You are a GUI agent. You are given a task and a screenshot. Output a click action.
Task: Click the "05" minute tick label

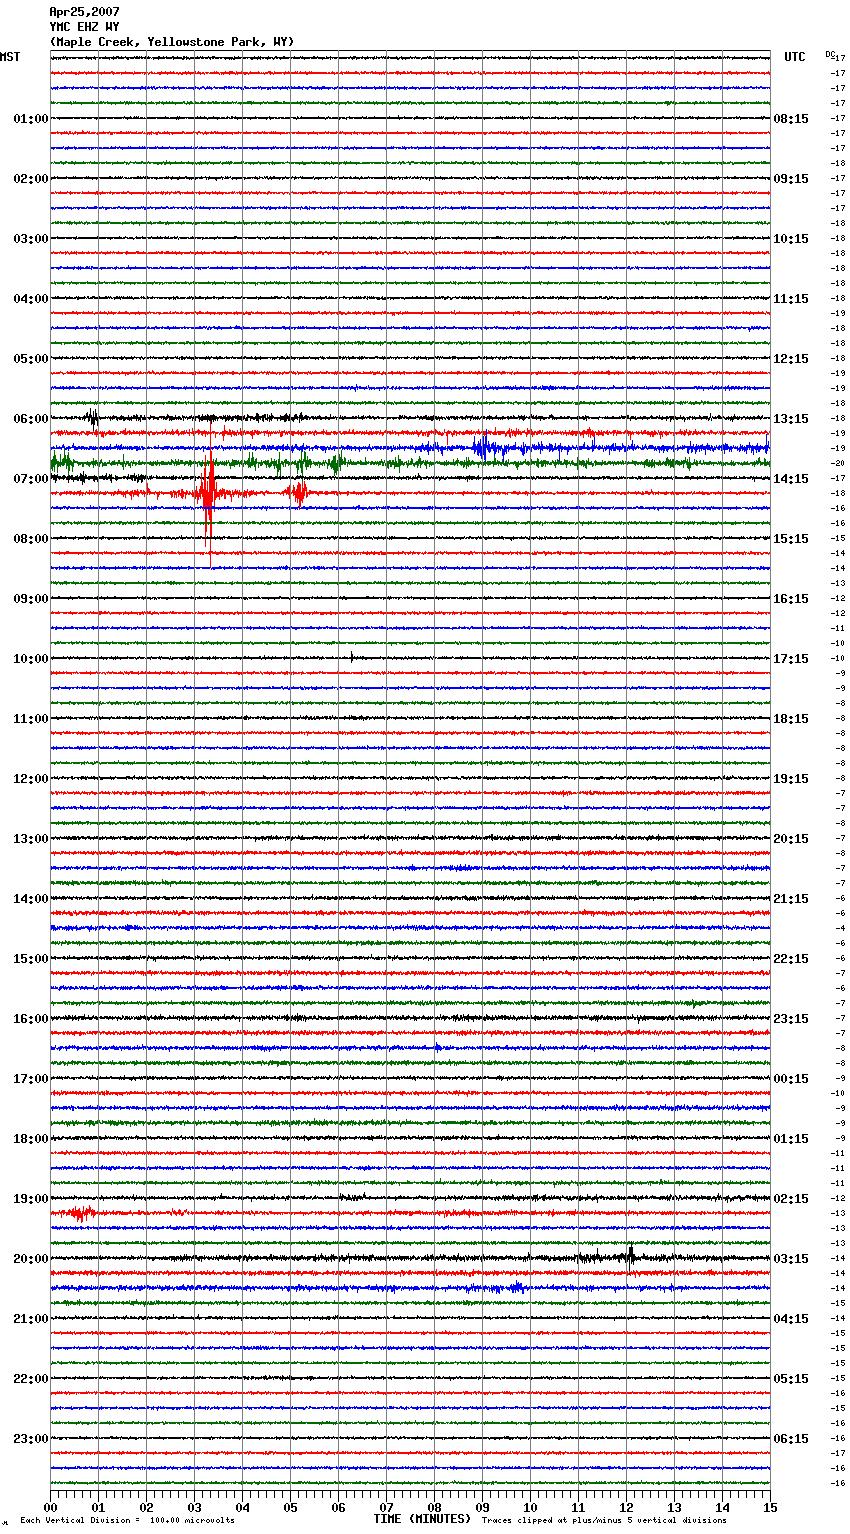coord(291,1507)
